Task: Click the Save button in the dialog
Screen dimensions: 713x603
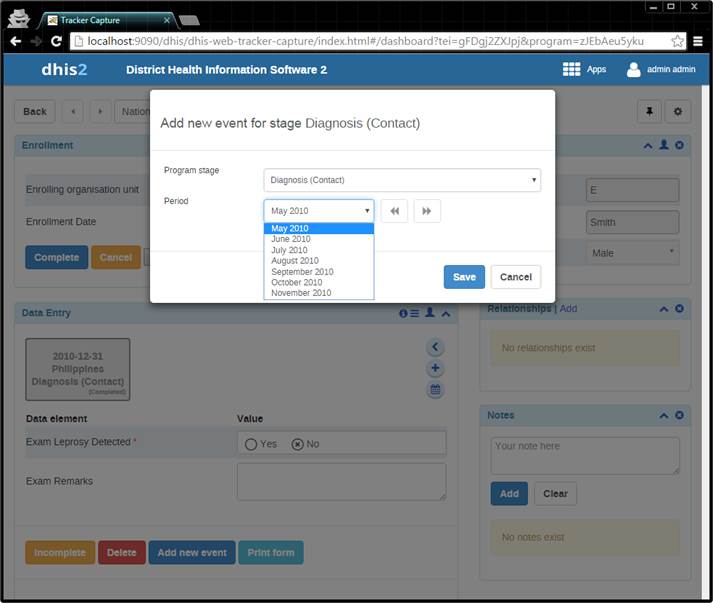Action: (464, 277)
